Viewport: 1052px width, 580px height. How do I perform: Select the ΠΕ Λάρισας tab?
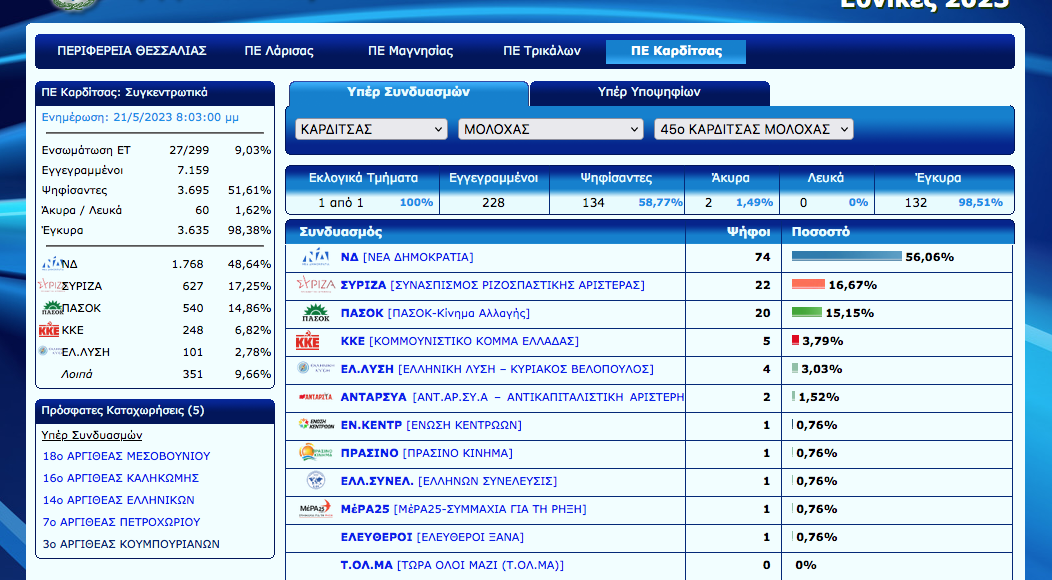tap(279, 51)
